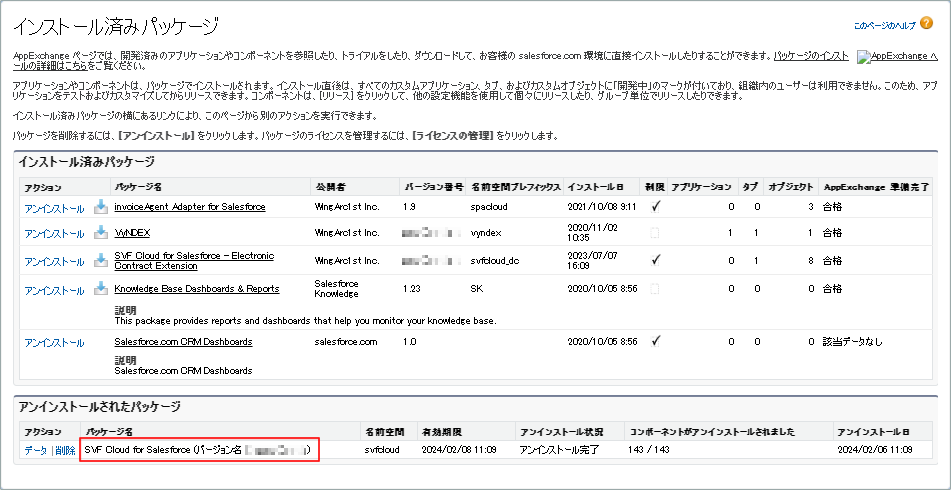
Task: Click the アンインストール状況 column header
Action: (562, 432)
